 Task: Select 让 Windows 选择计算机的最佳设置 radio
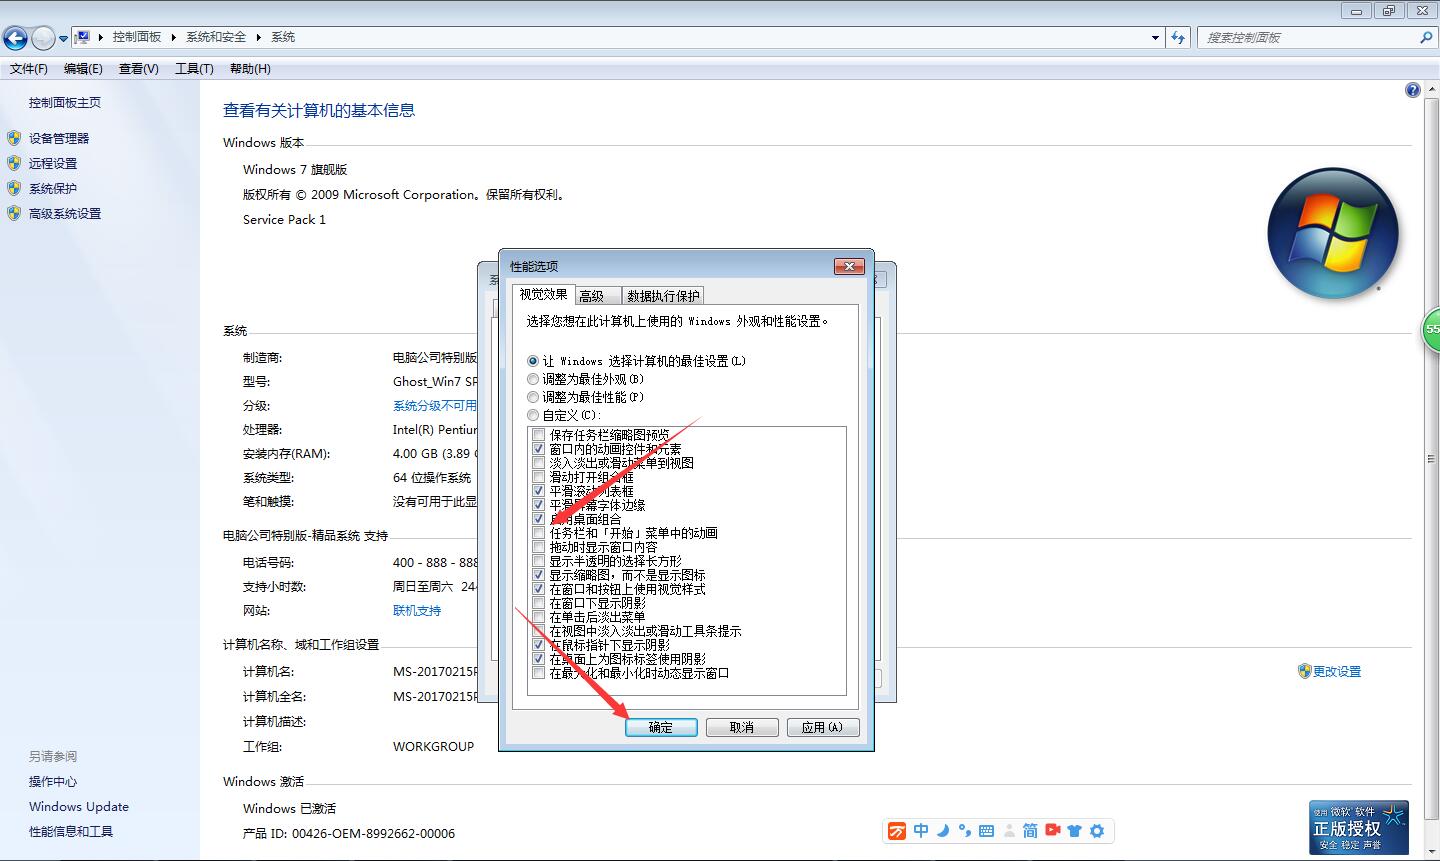[x=533, y=361]
